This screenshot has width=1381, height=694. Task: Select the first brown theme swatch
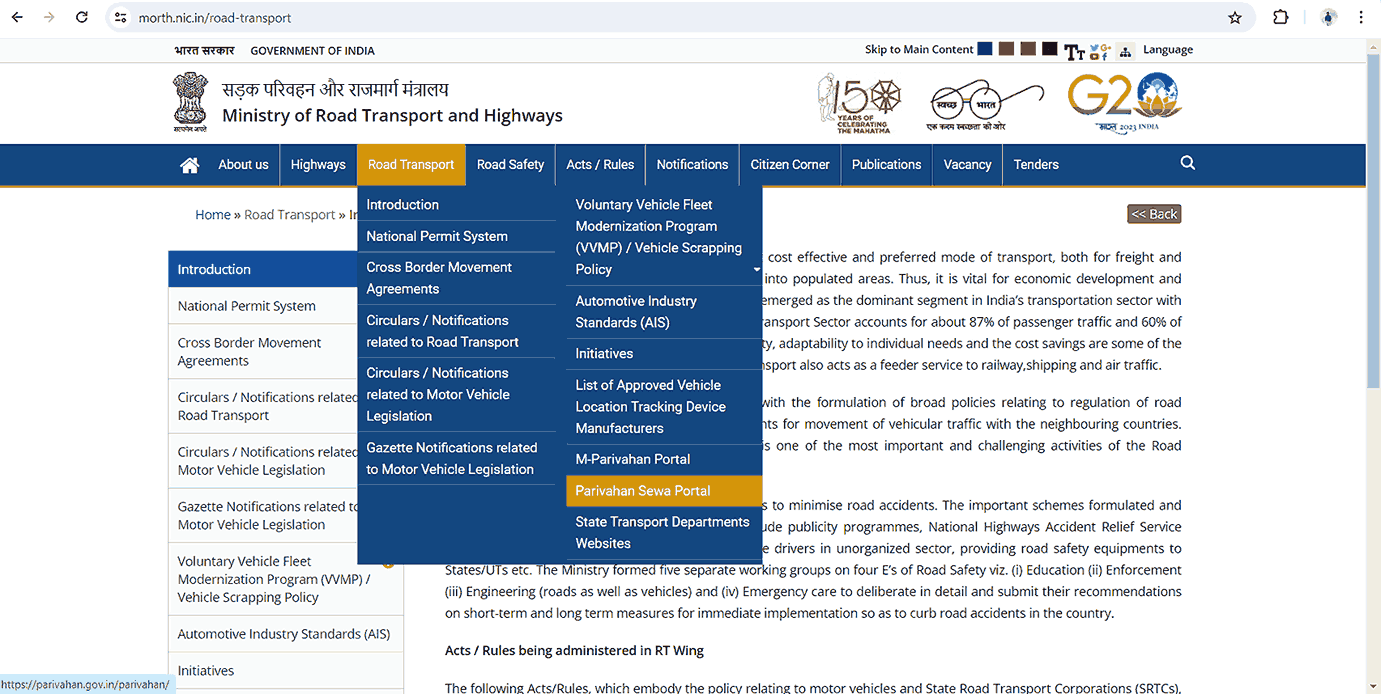[x=1006, y=49]
